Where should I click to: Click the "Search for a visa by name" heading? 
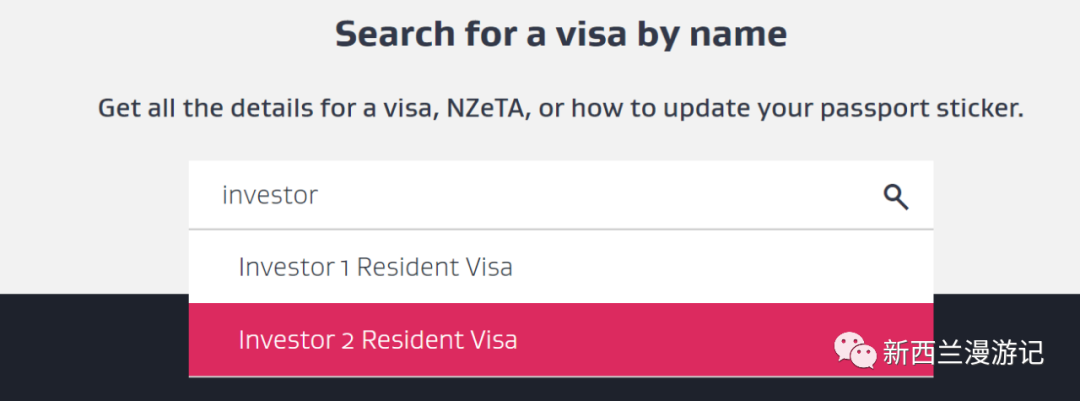tap(560, 34)
